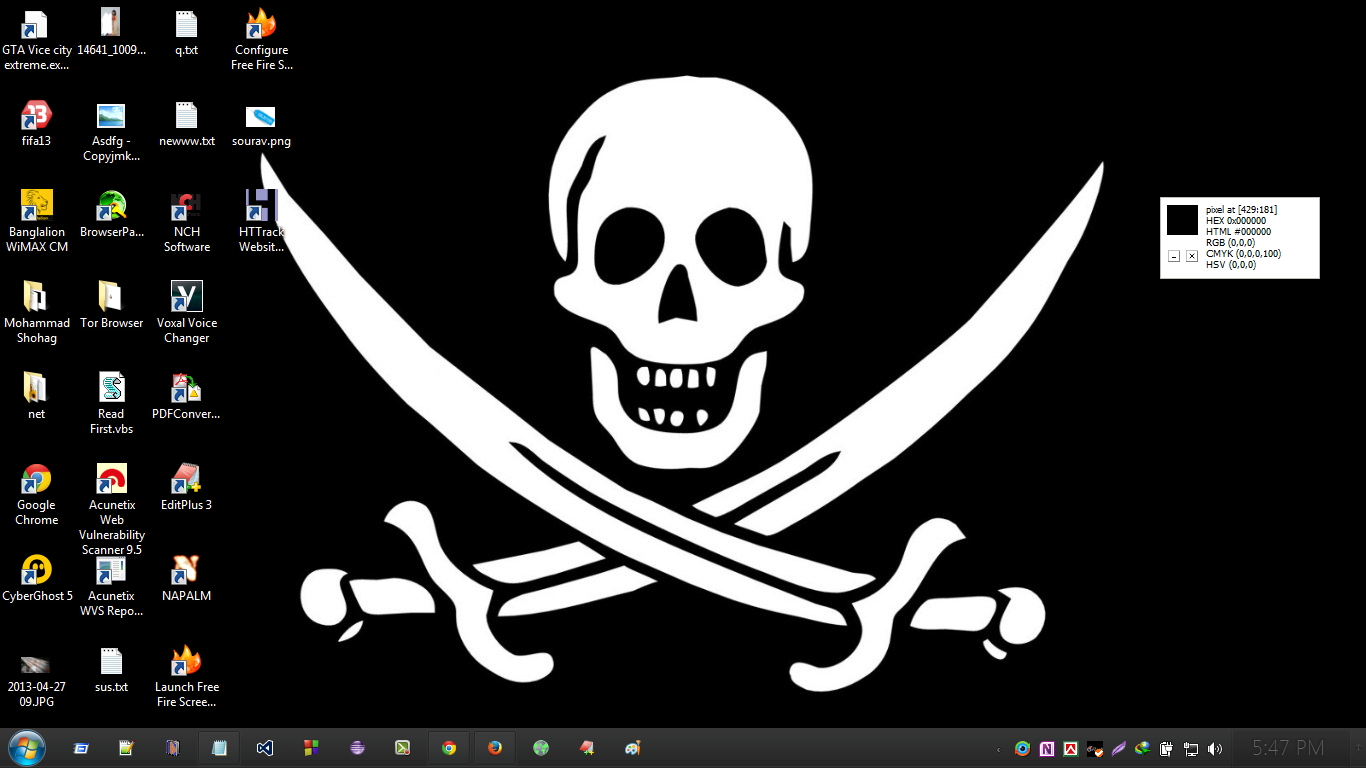Click the green globe taskbar icon
This screenshot has width=1366, height=768.
pyautogui.click(x=541, y=748)
